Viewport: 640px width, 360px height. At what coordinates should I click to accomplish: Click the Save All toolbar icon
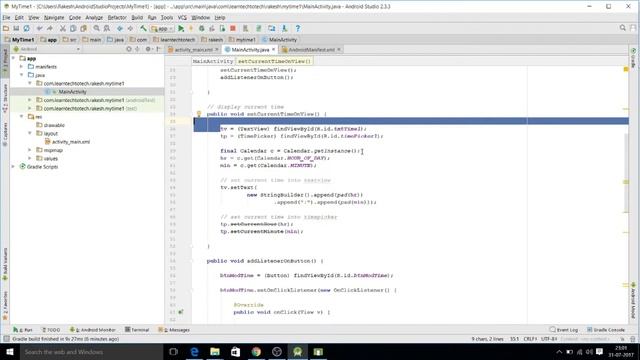tap(16, 28)
